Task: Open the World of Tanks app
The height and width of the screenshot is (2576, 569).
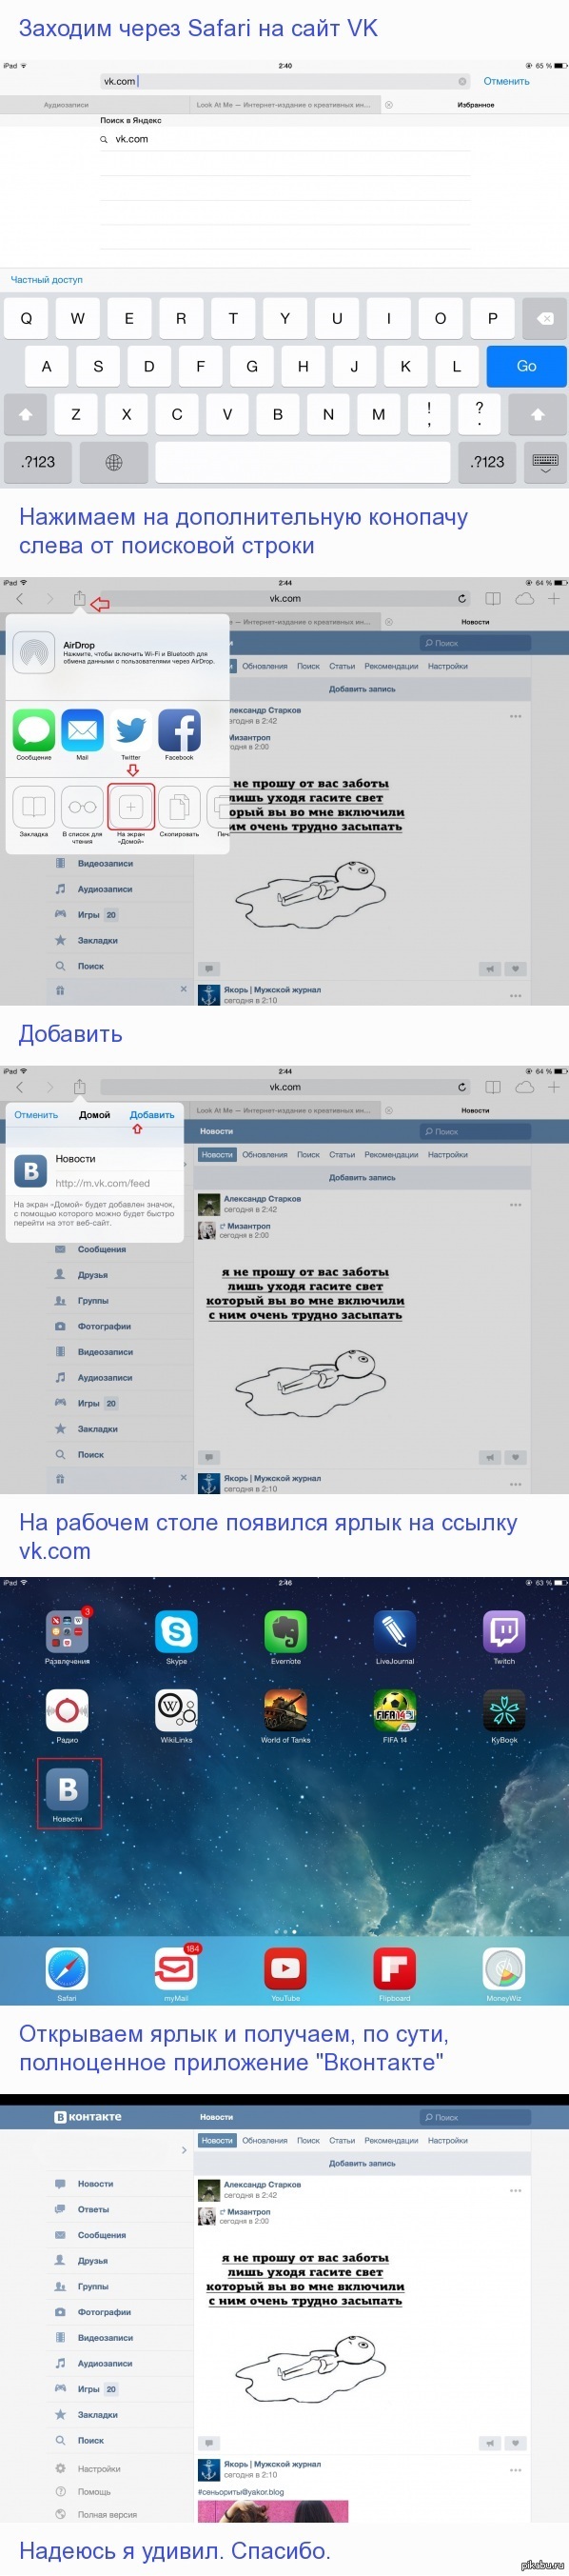Action: click(285, 1711)
